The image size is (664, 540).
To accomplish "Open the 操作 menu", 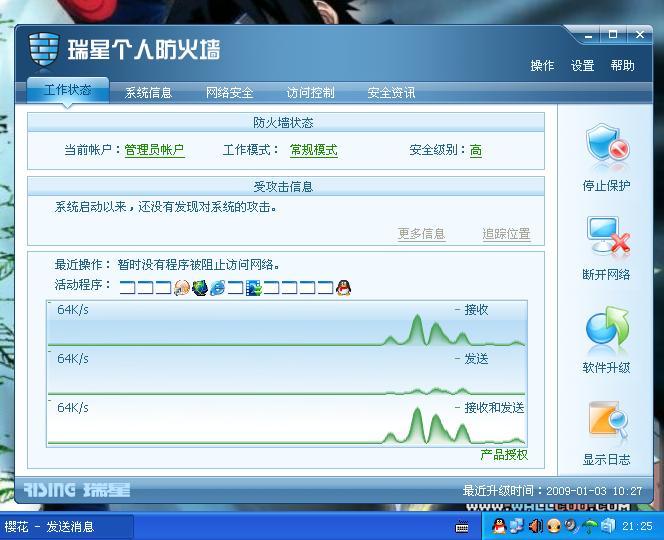I will (542, 66).
